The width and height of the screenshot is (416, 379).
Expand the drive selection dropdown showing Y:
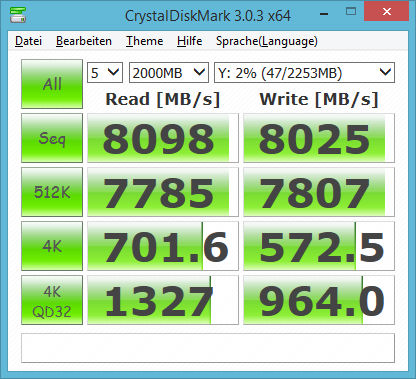point(304,72)
